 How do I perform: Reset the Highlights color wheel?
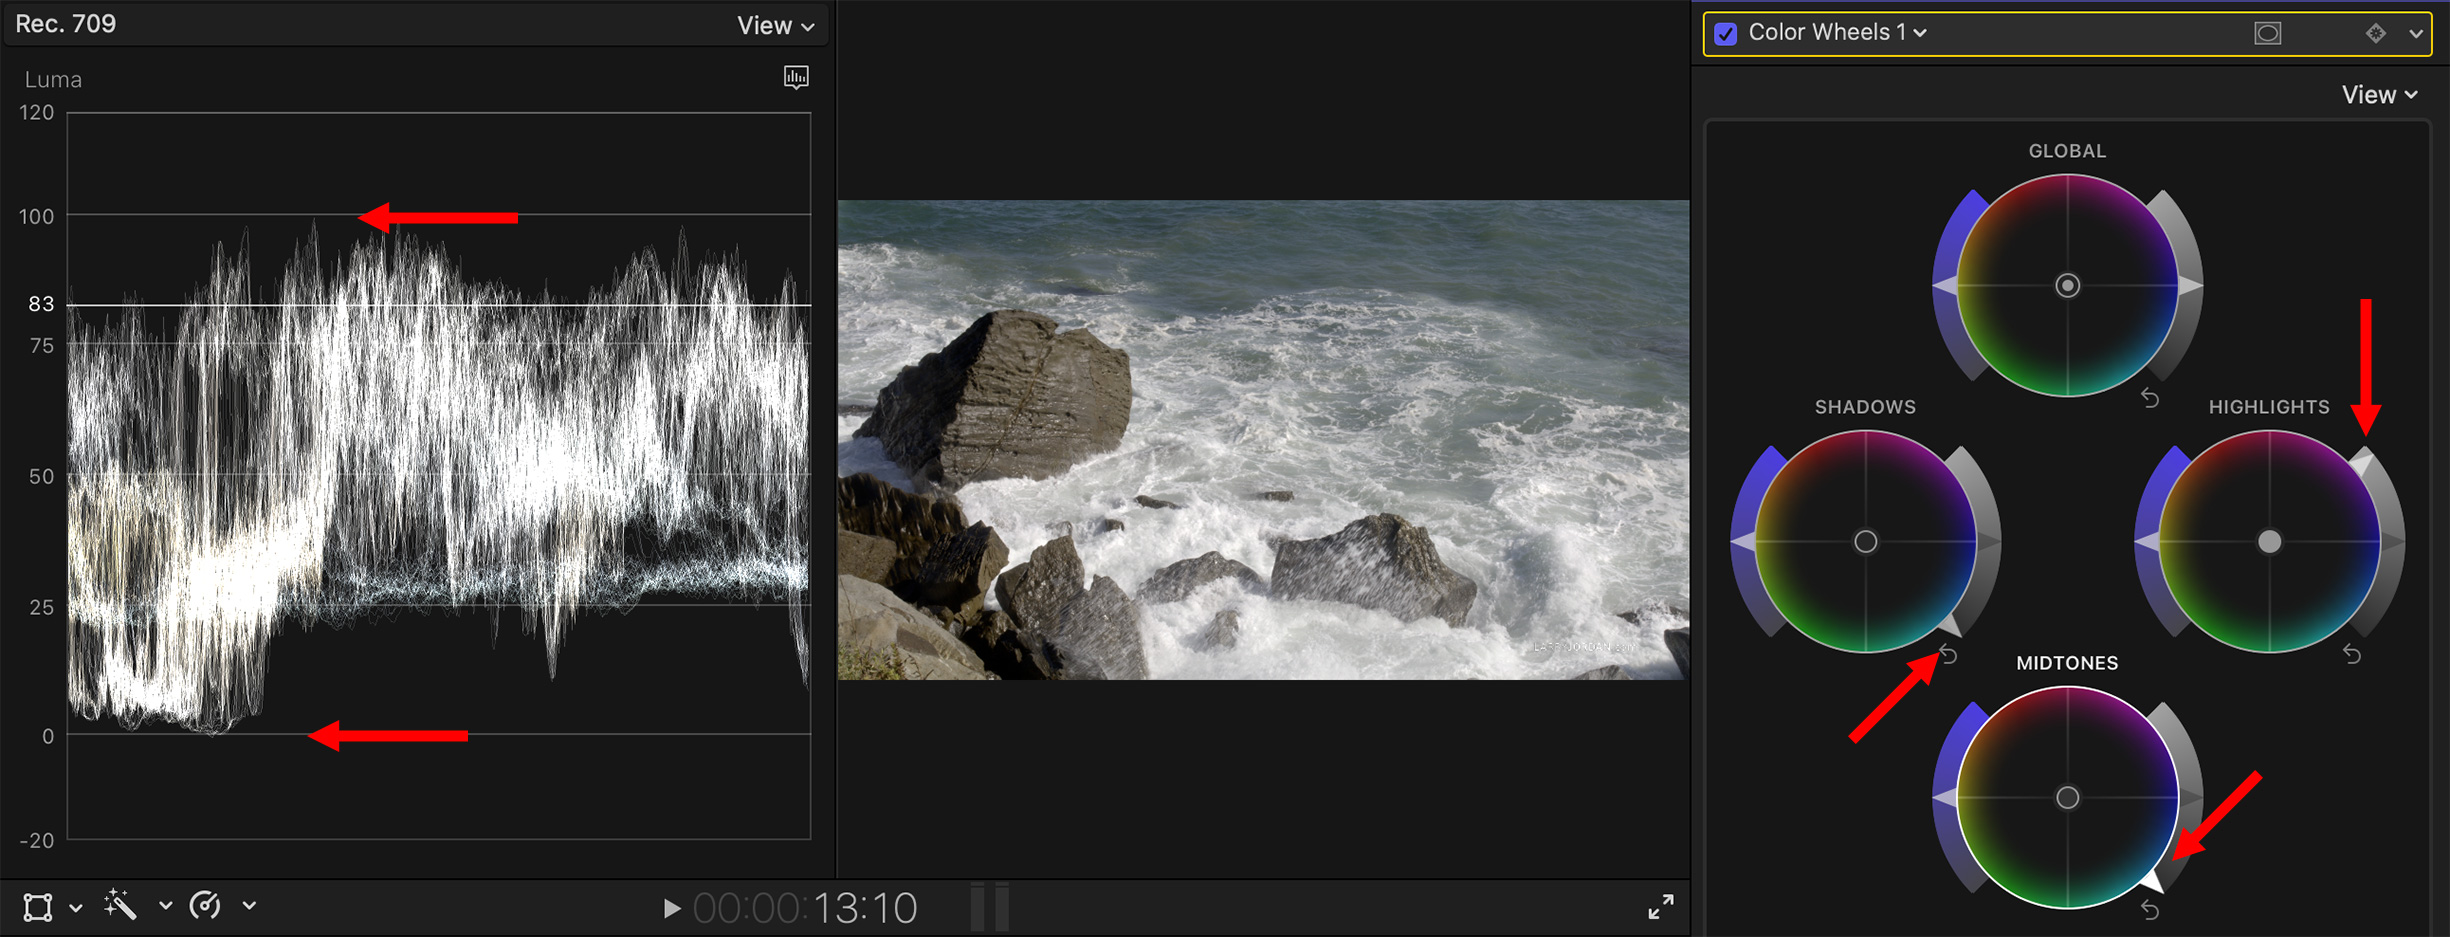tap(2352, 655)
